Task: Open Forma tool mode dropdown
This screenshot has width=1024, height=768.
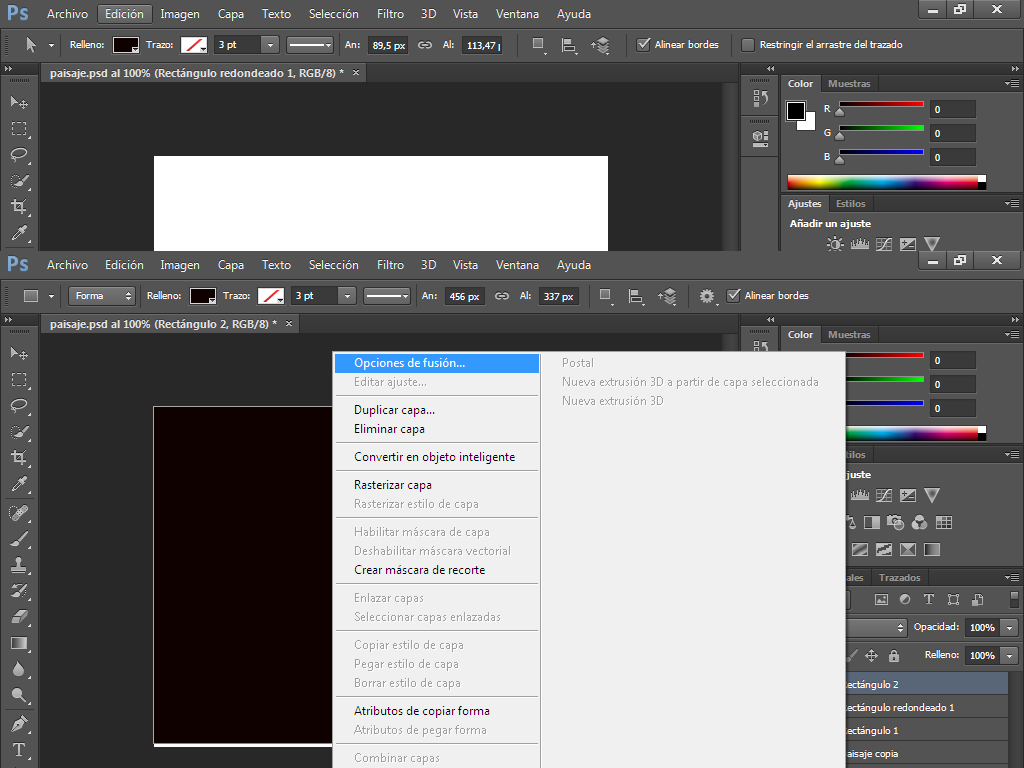Action: [x=101, y=296]
